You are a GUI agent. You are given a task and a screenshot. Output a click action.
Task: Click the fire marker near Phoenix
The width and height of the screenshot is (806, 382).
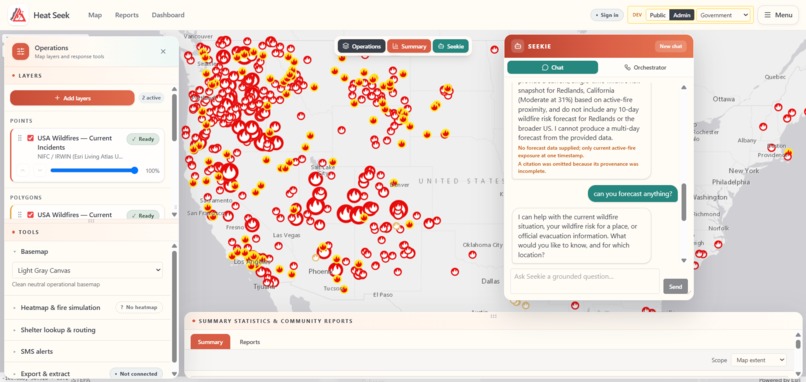[336, 269]
